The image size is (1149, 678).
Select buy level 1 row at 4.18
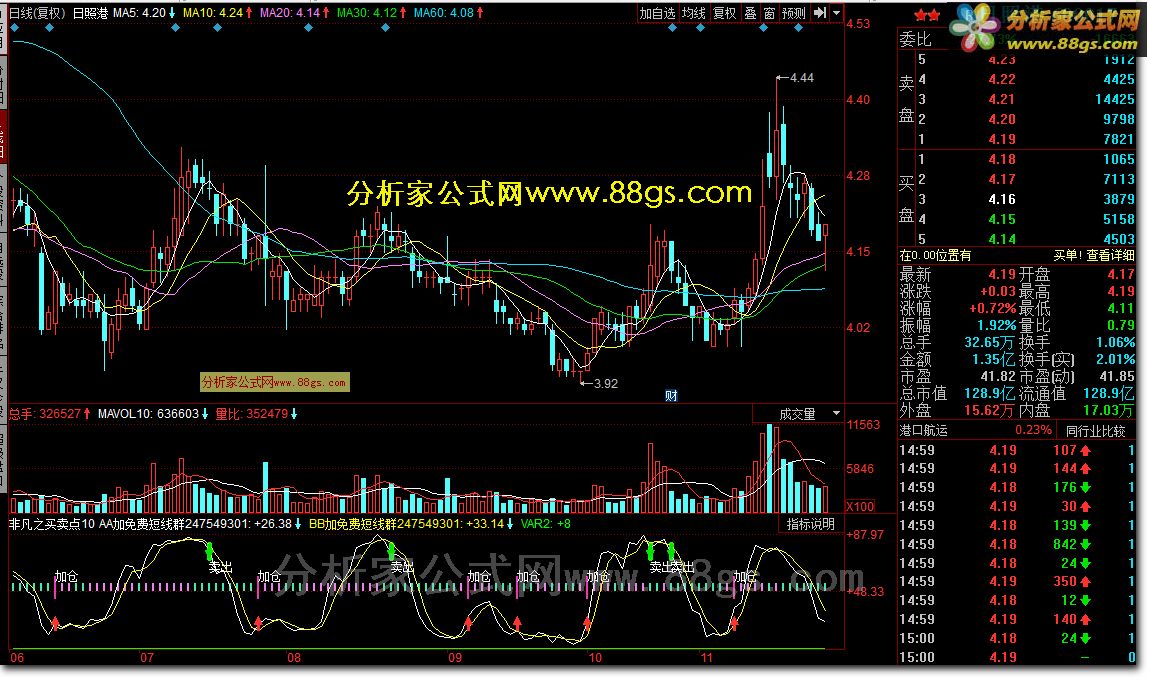[1026, 159]
